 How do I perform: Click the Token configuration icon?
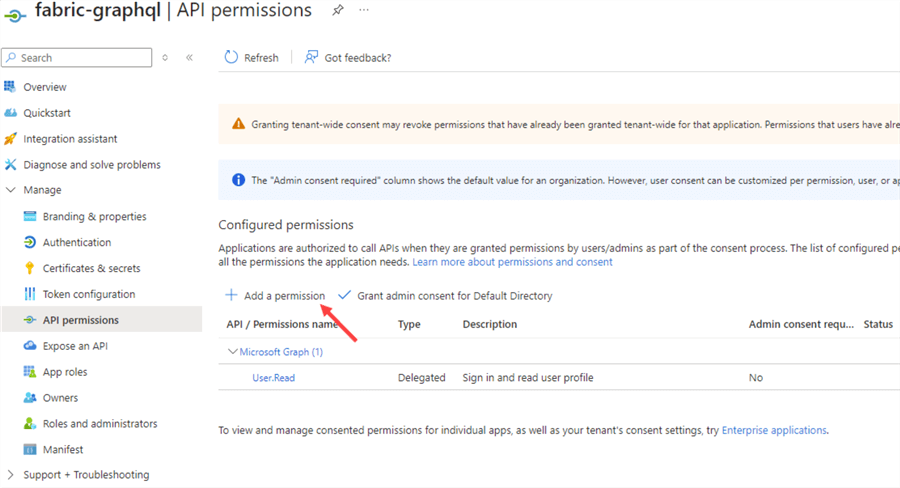tap(30, 294)
